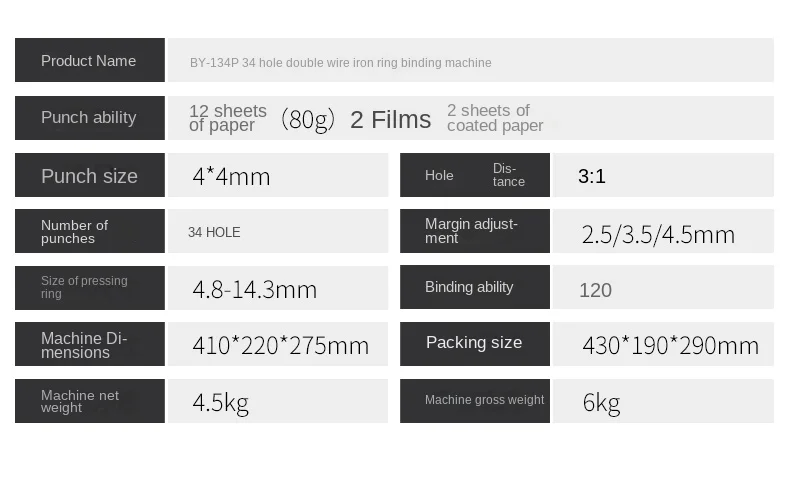Viewport: 790px width, 487px height.
Task: Select the "2 Films" text
Action: click(x=390, y=120)
